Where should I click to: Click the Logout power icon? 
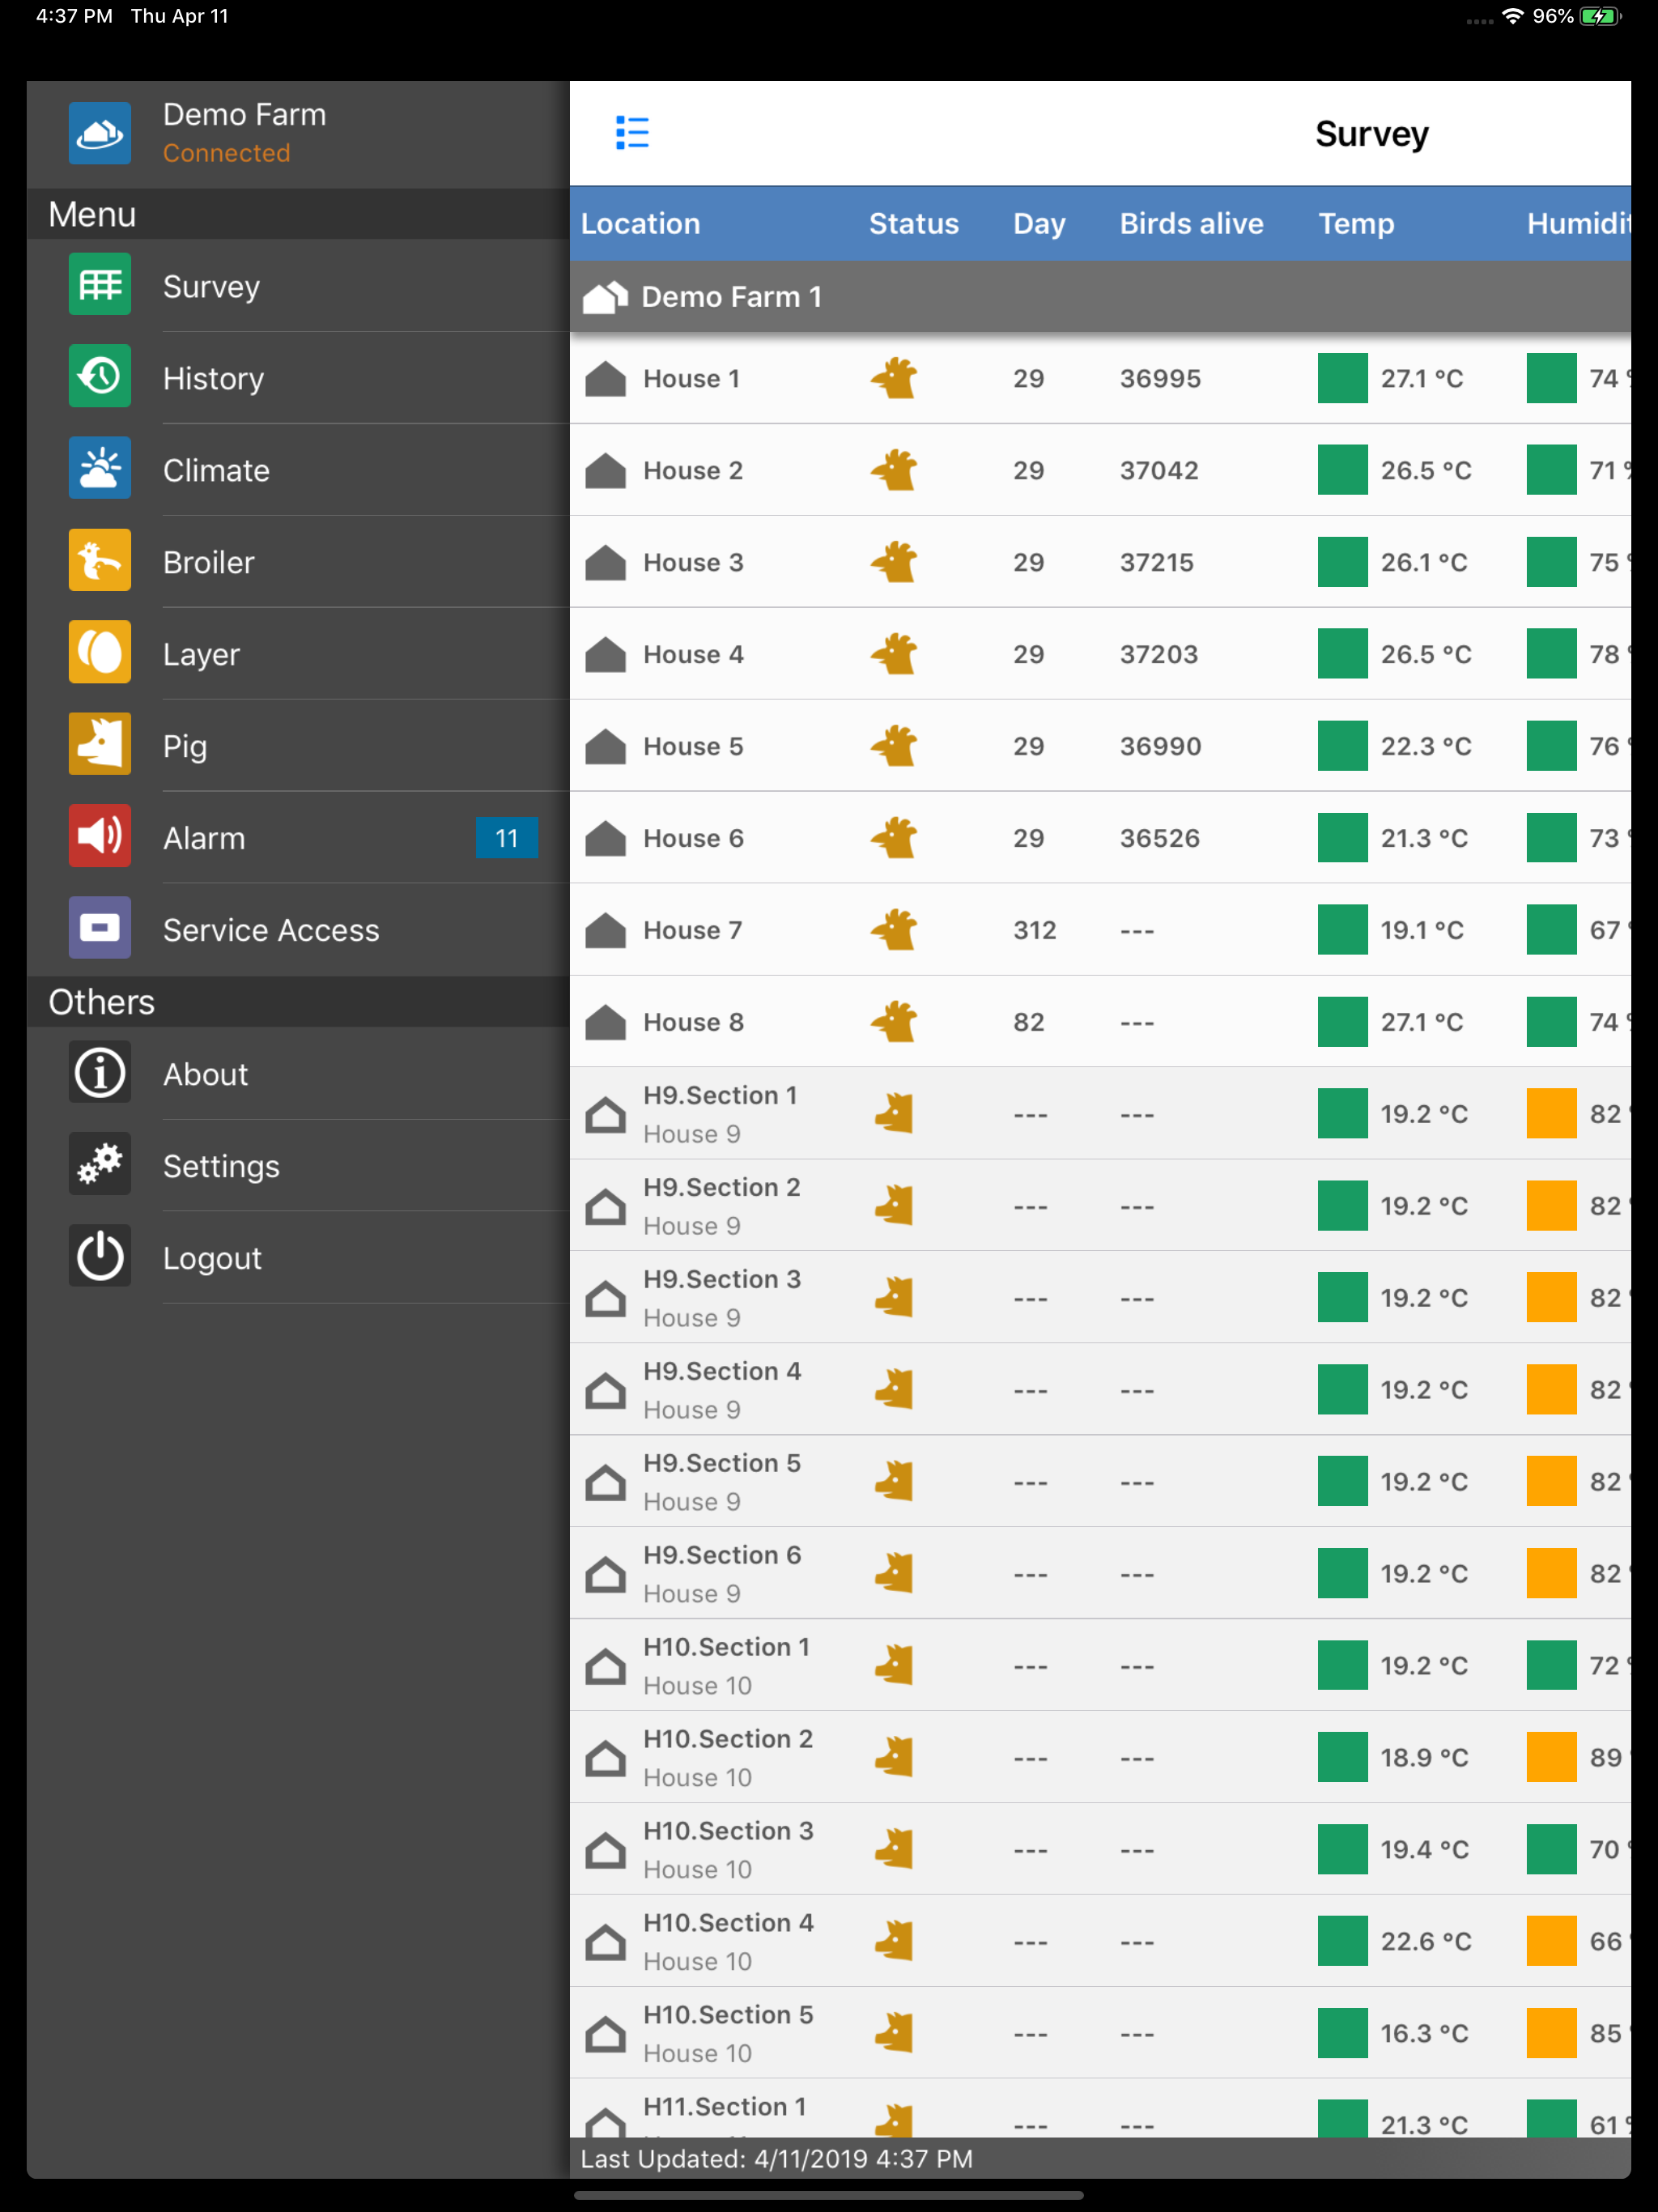100,1257
